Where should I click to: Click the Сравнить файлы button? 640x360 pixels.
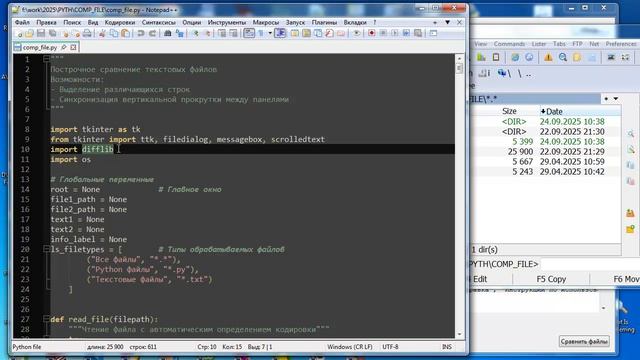tap(584, 341)
